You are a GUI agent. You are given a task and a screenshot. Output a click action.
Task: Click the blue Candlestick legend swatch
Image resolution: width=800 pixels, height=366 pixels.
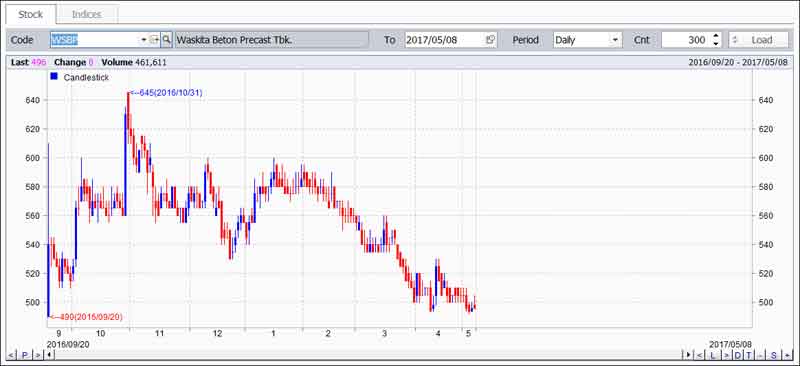click(54, 77)
